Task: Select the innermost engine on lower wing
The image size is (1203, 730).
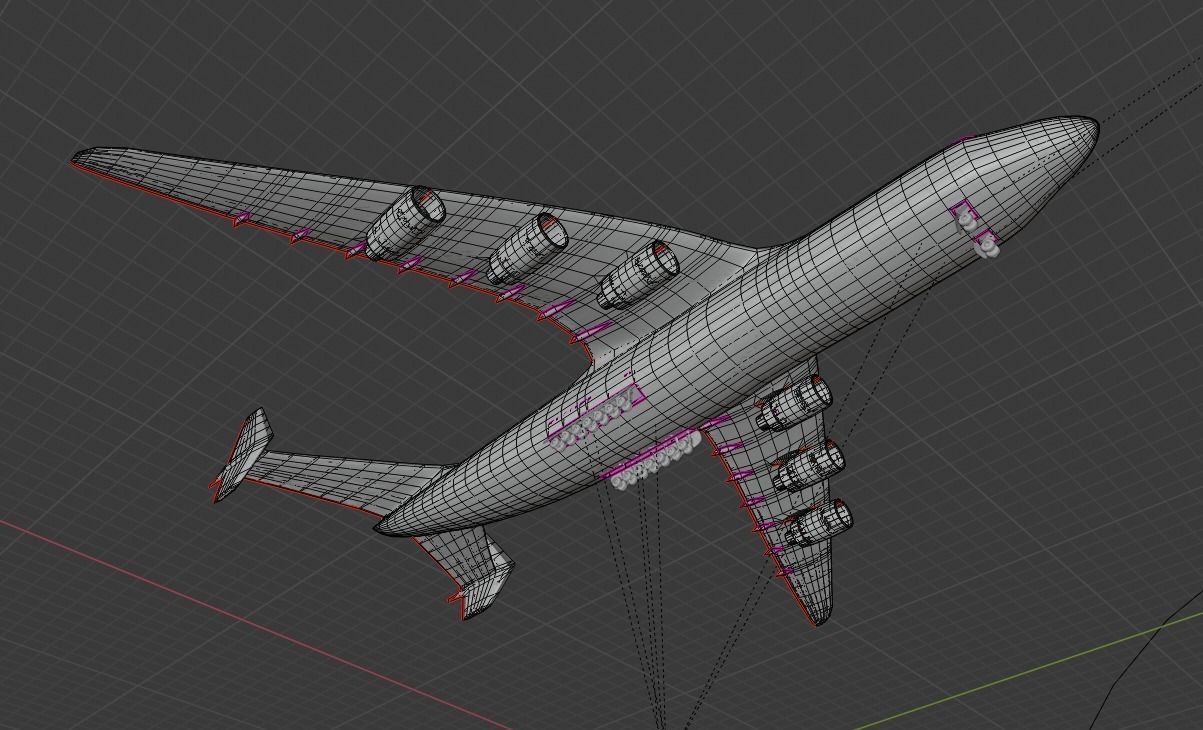Action: point(795,402)
